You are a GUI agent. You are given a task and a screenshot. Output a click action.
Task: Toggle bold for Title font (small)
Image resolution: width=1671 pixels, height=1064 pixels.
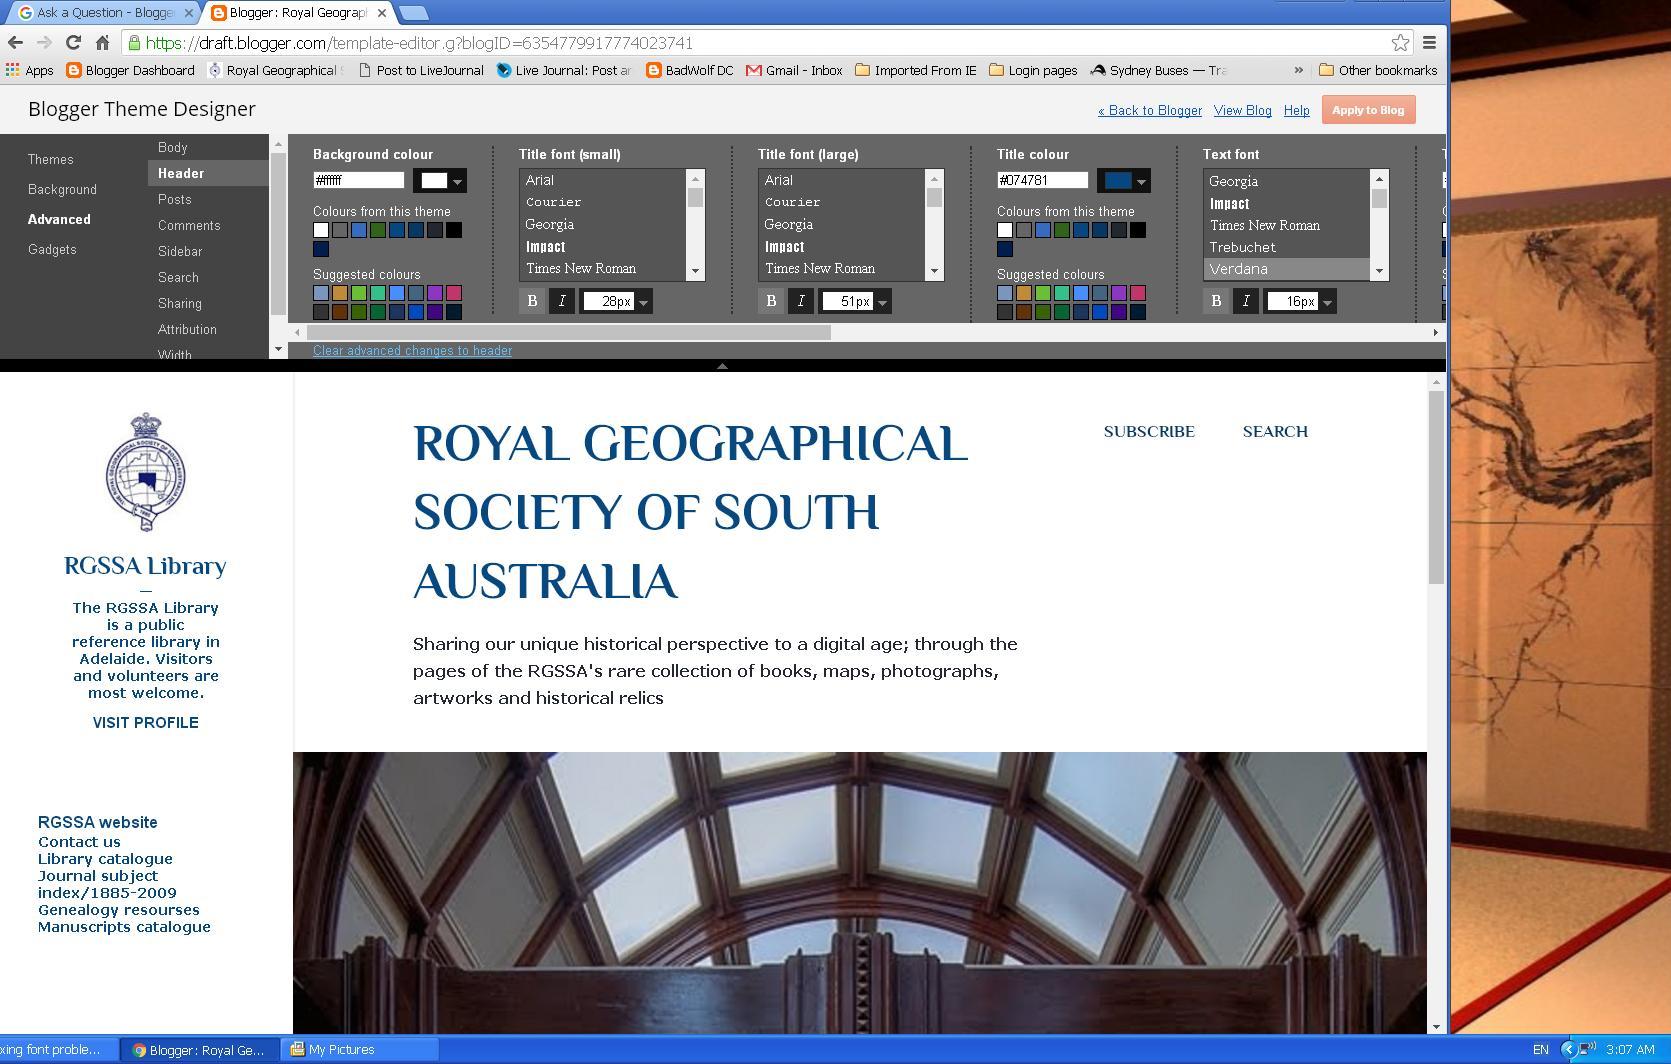point(532,301)
